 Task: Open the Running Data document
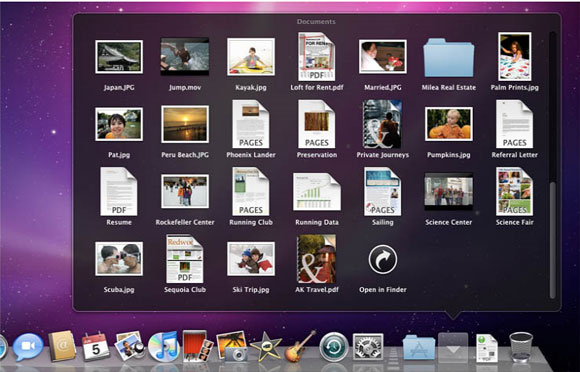pos(317,192)
